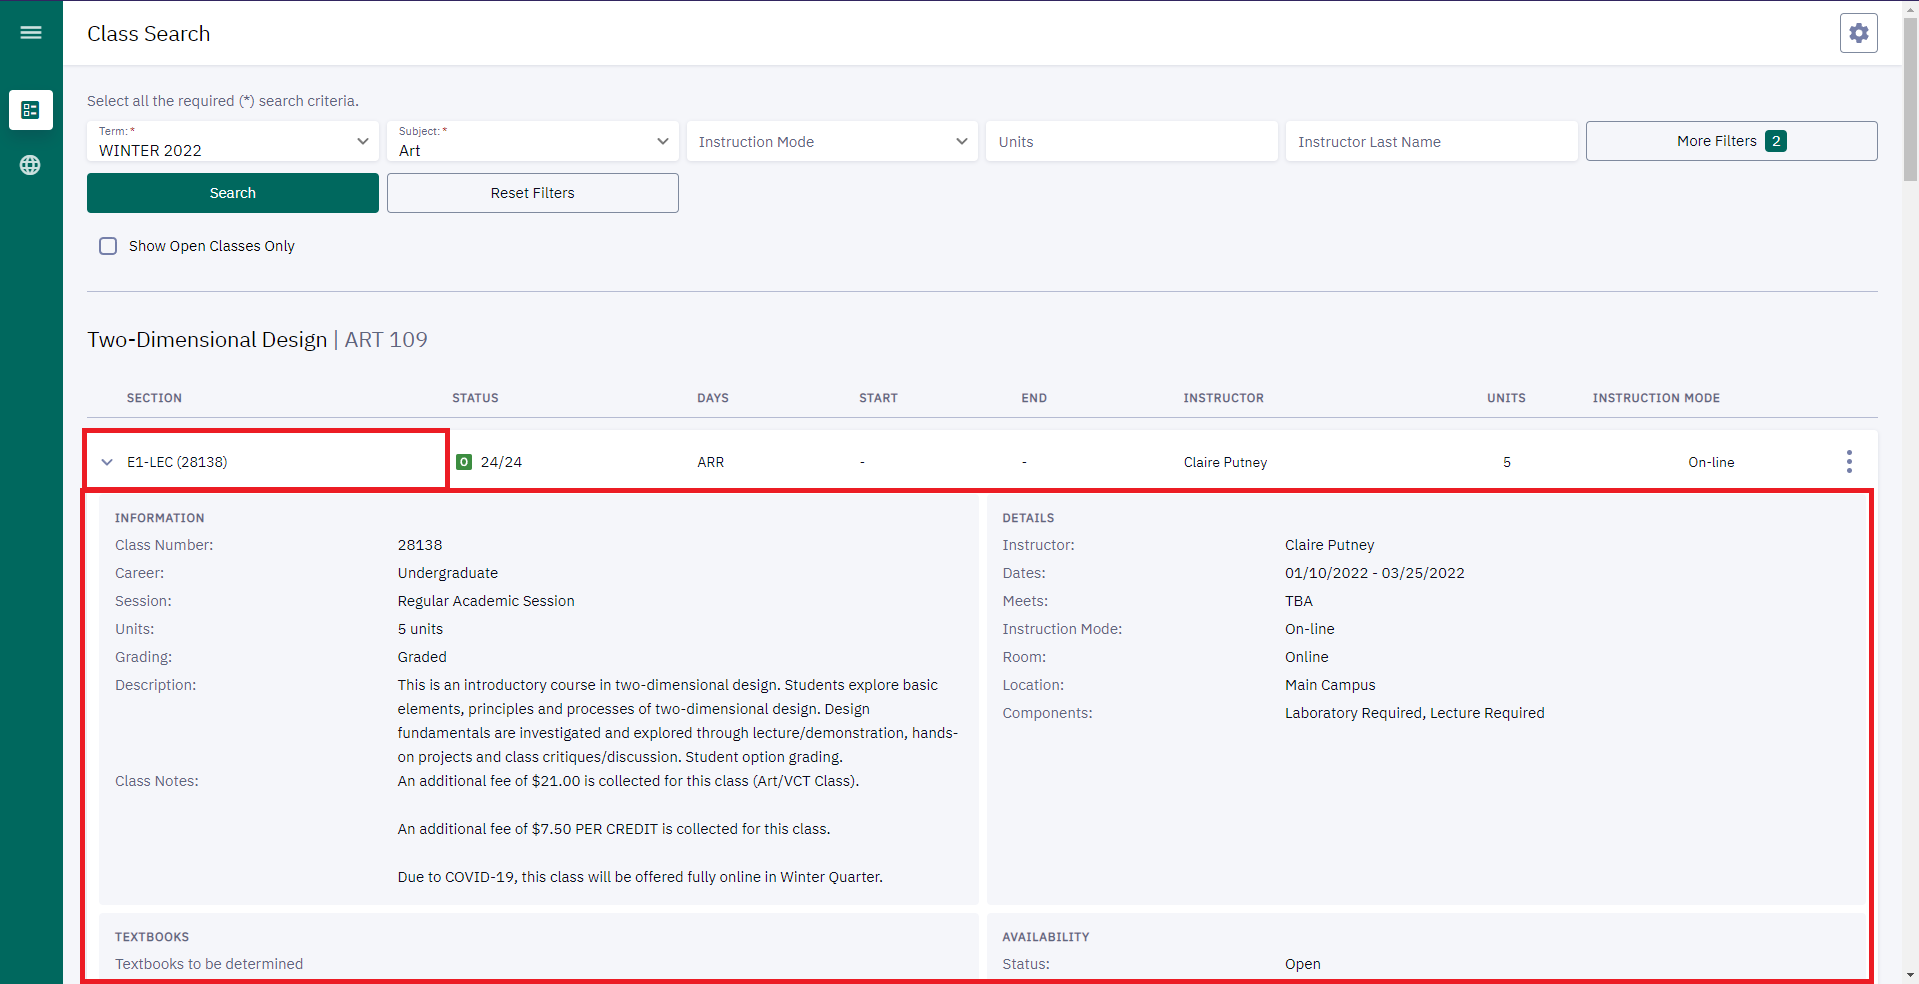Click the vertical scrollbar thumb
This screenshot has width=1919, height=984.
point(1910,100)
